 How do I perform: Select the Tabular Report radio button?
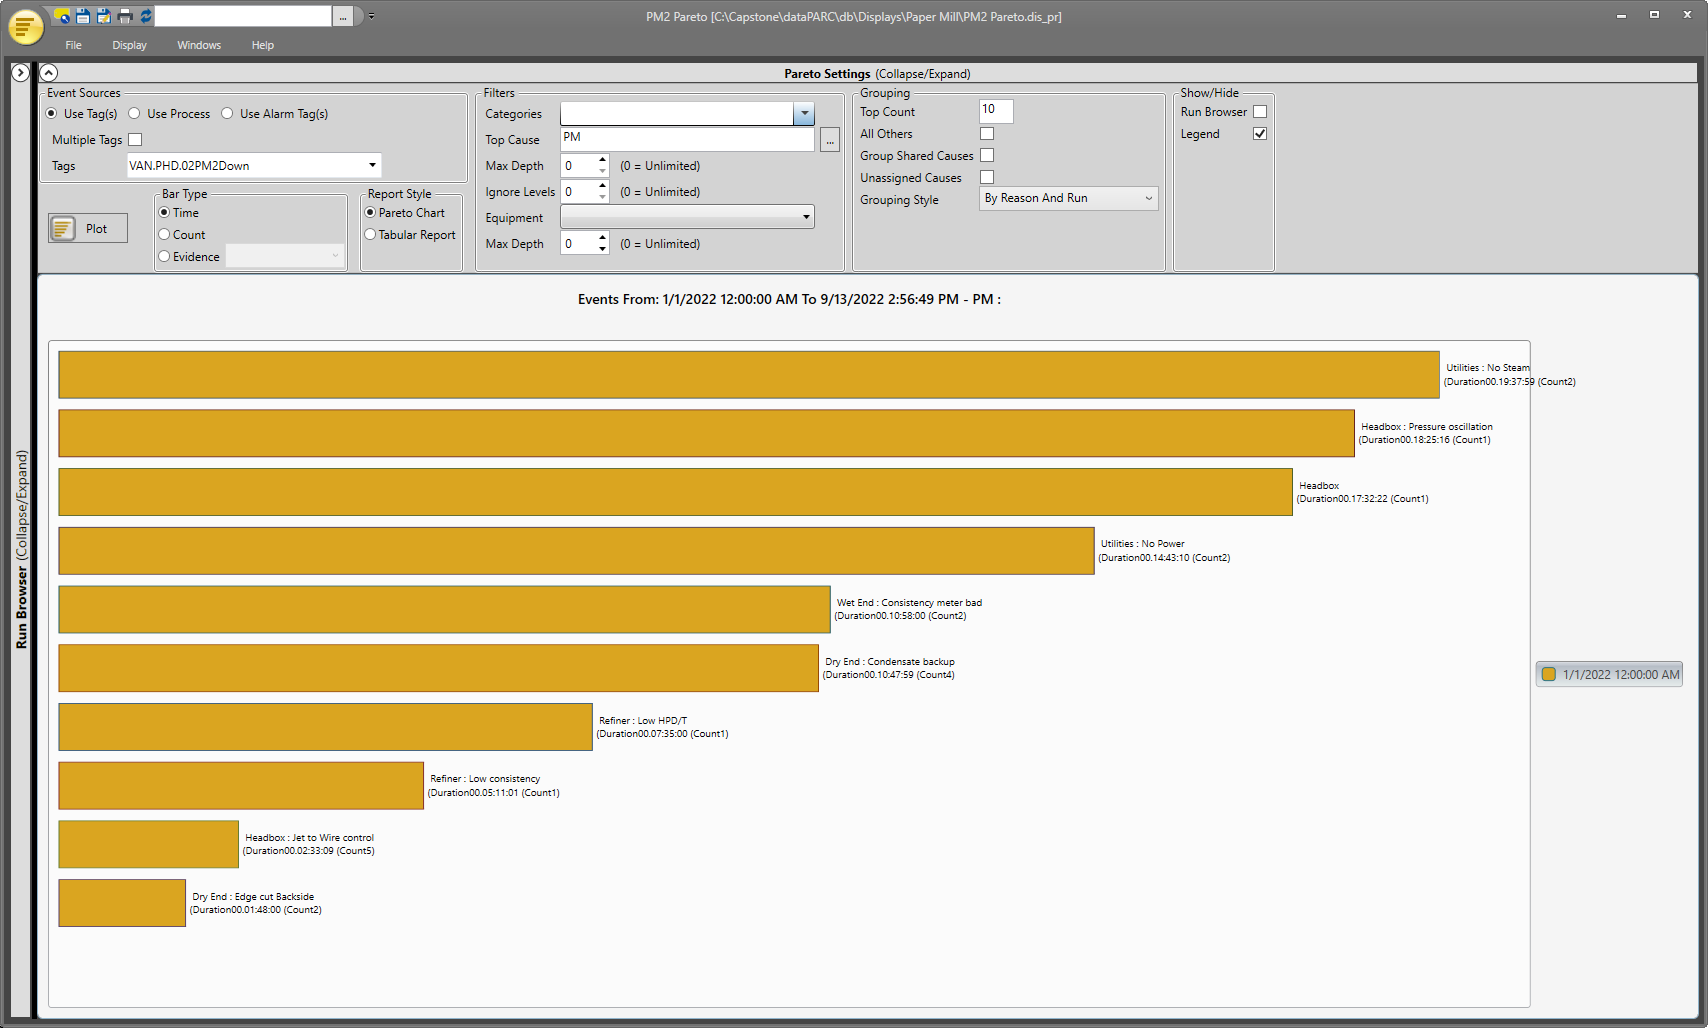370,235
